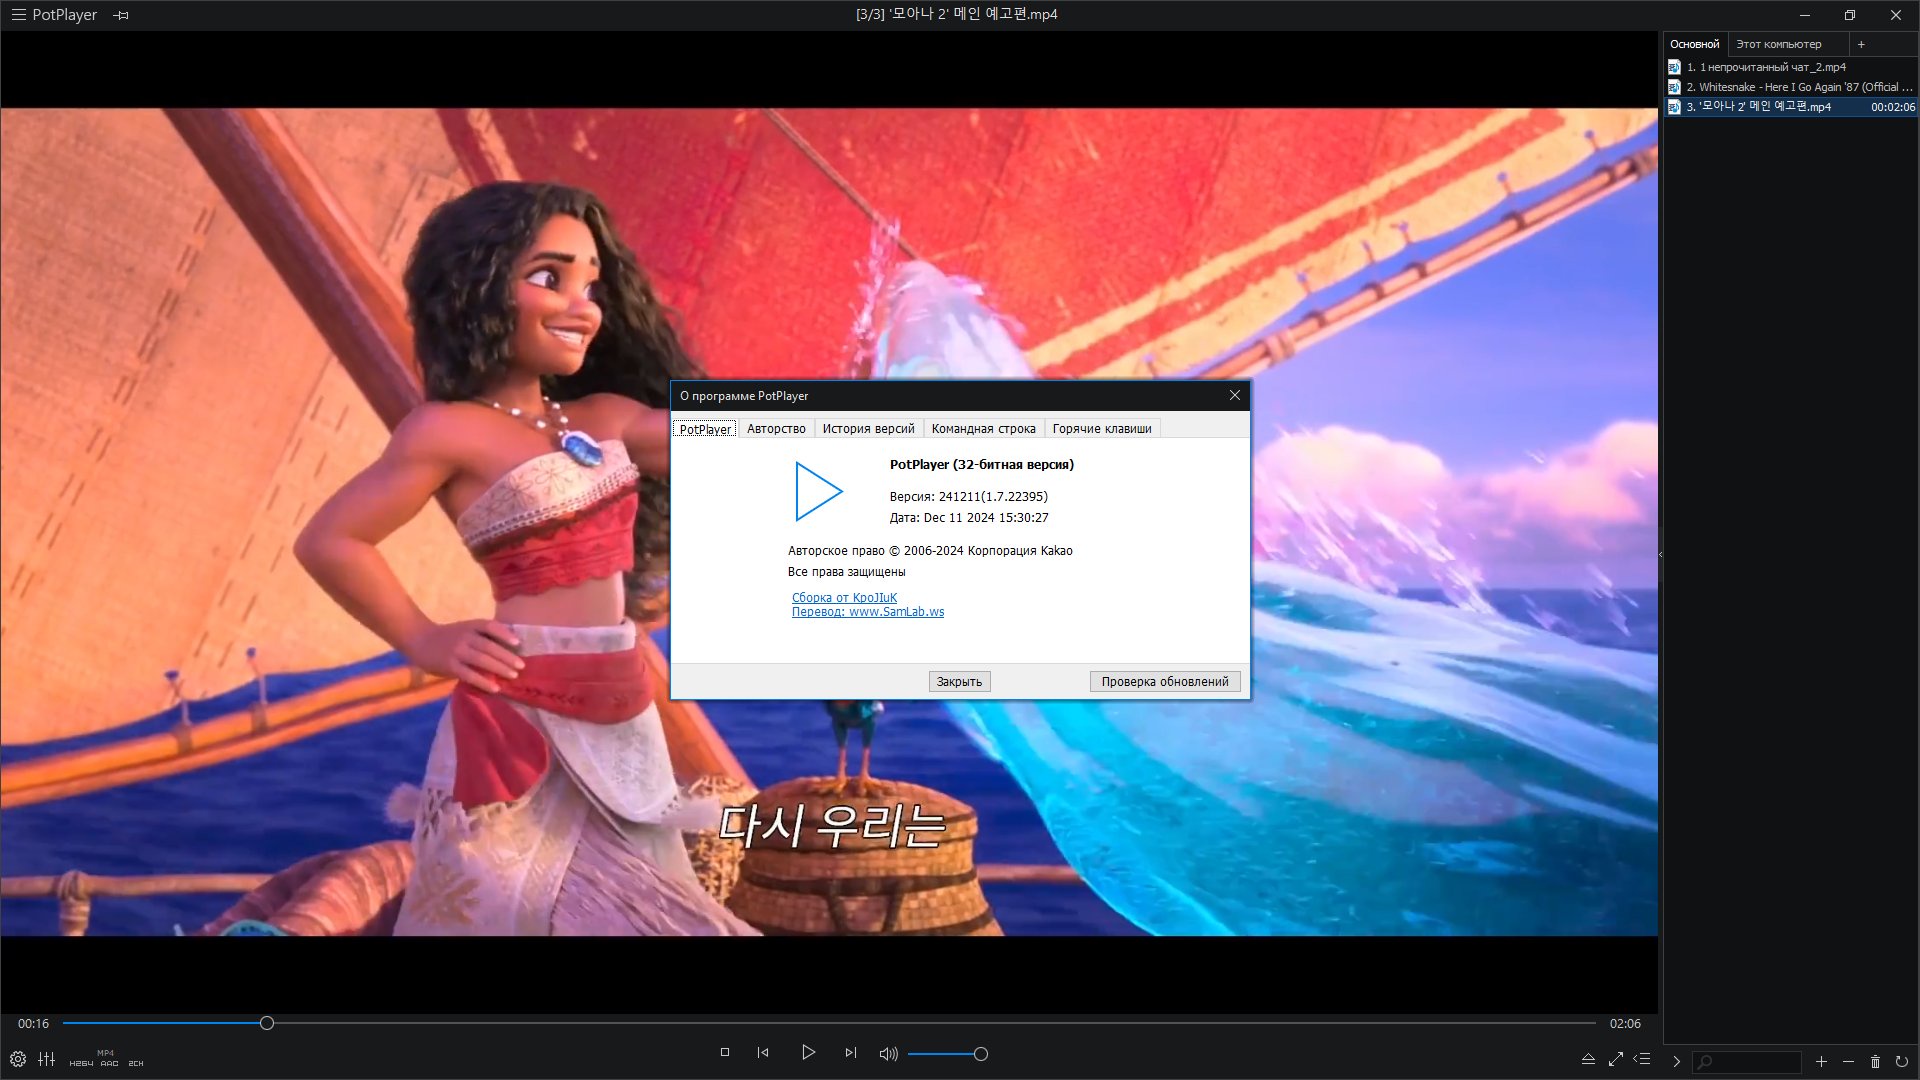Add a new playlist tab with plus
This screenshot has height=1080, width=1920.
(x=1861, y=44)
